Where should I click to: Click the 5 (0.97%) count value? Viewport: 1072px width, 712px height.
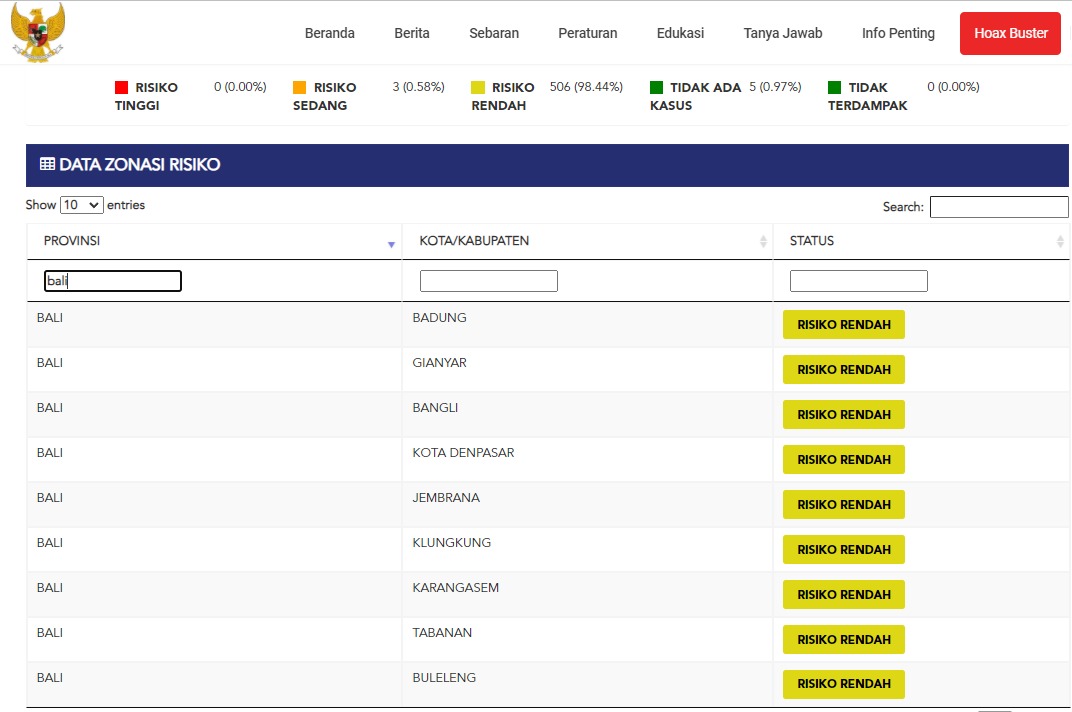click(x=775, y=87)
